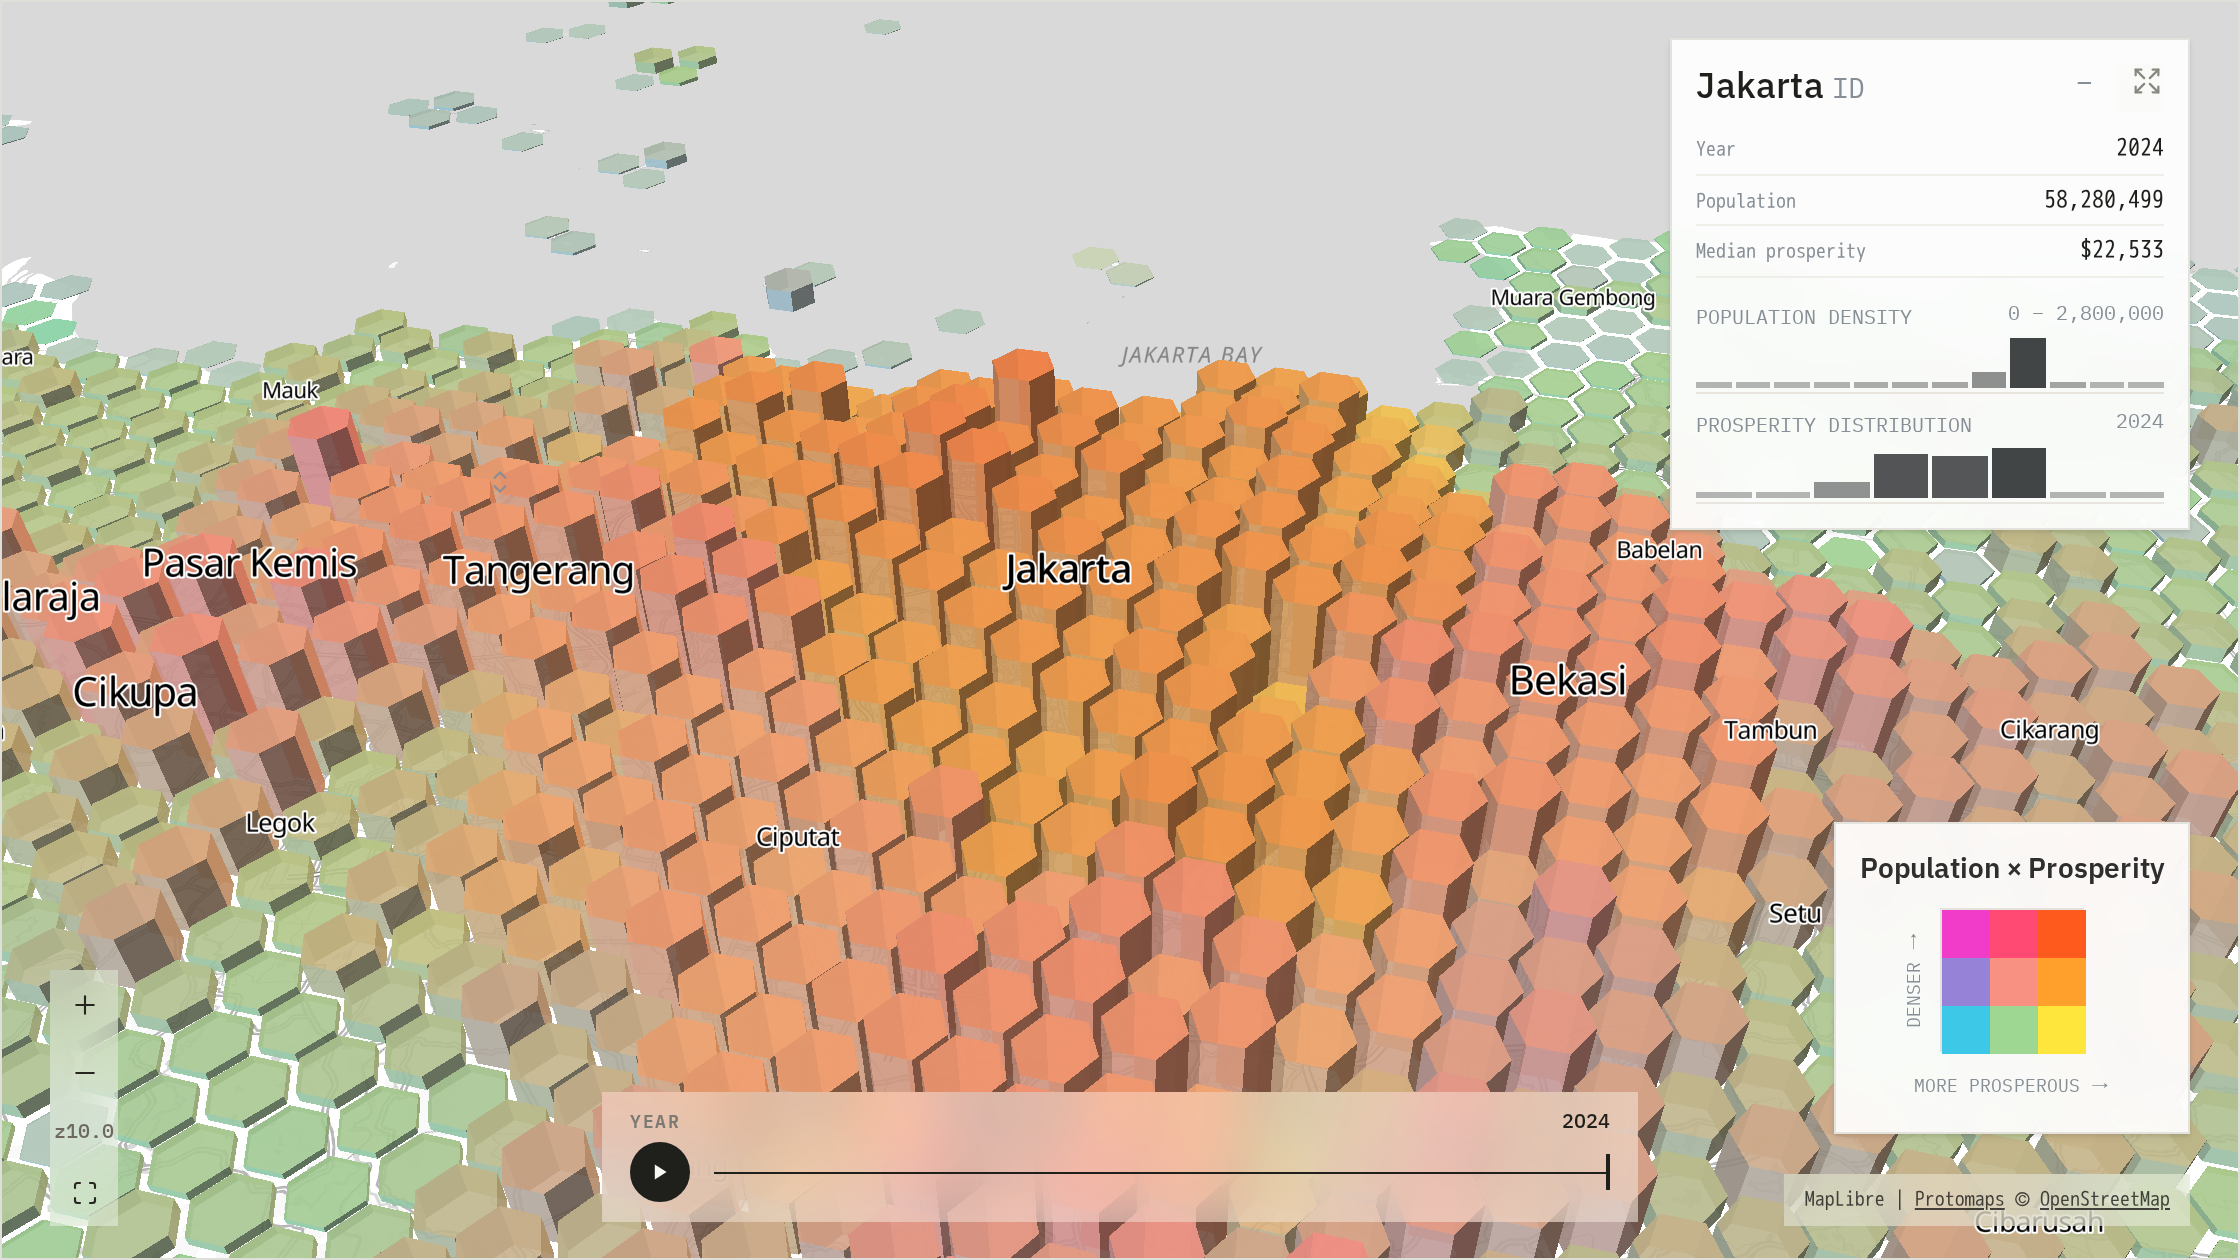Zoom out with the minus button

click(x=85, y=1073)
